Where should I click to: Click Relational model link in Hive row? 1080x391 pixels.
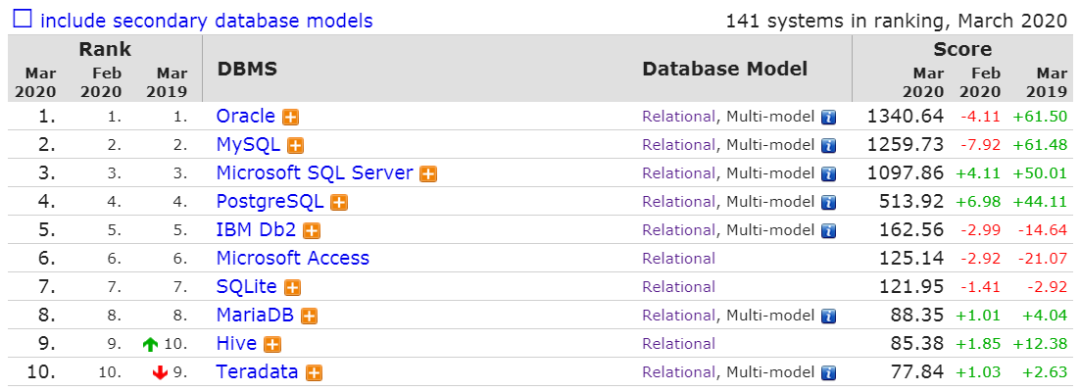679,344
